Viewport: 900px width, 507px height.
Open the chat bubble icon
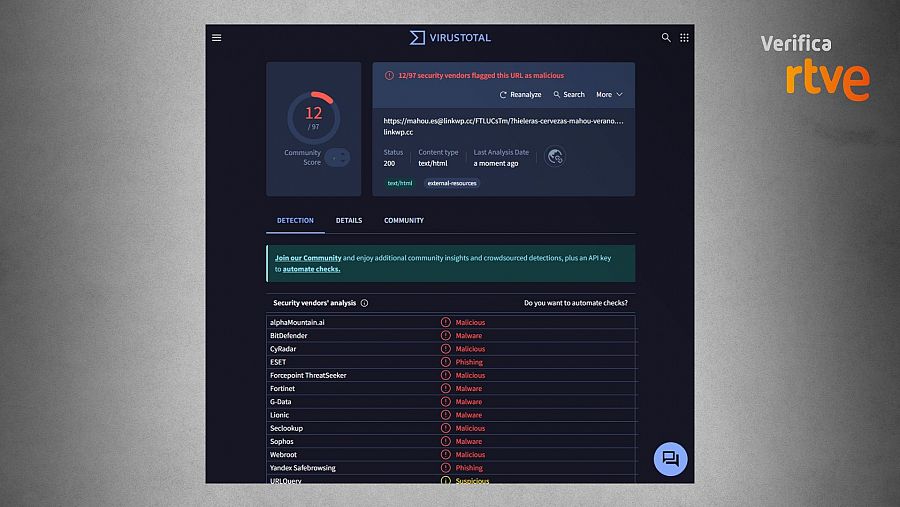670,459
